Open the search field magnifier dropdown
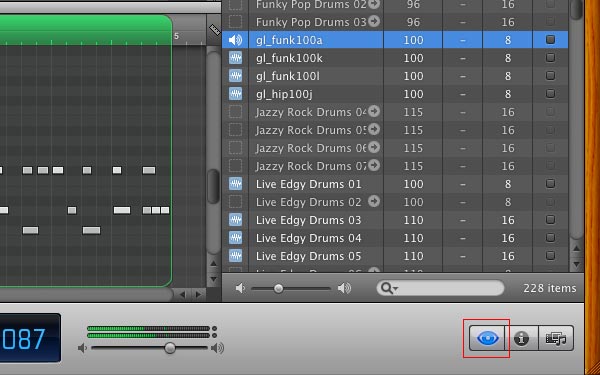 click(x=389, y=288)
